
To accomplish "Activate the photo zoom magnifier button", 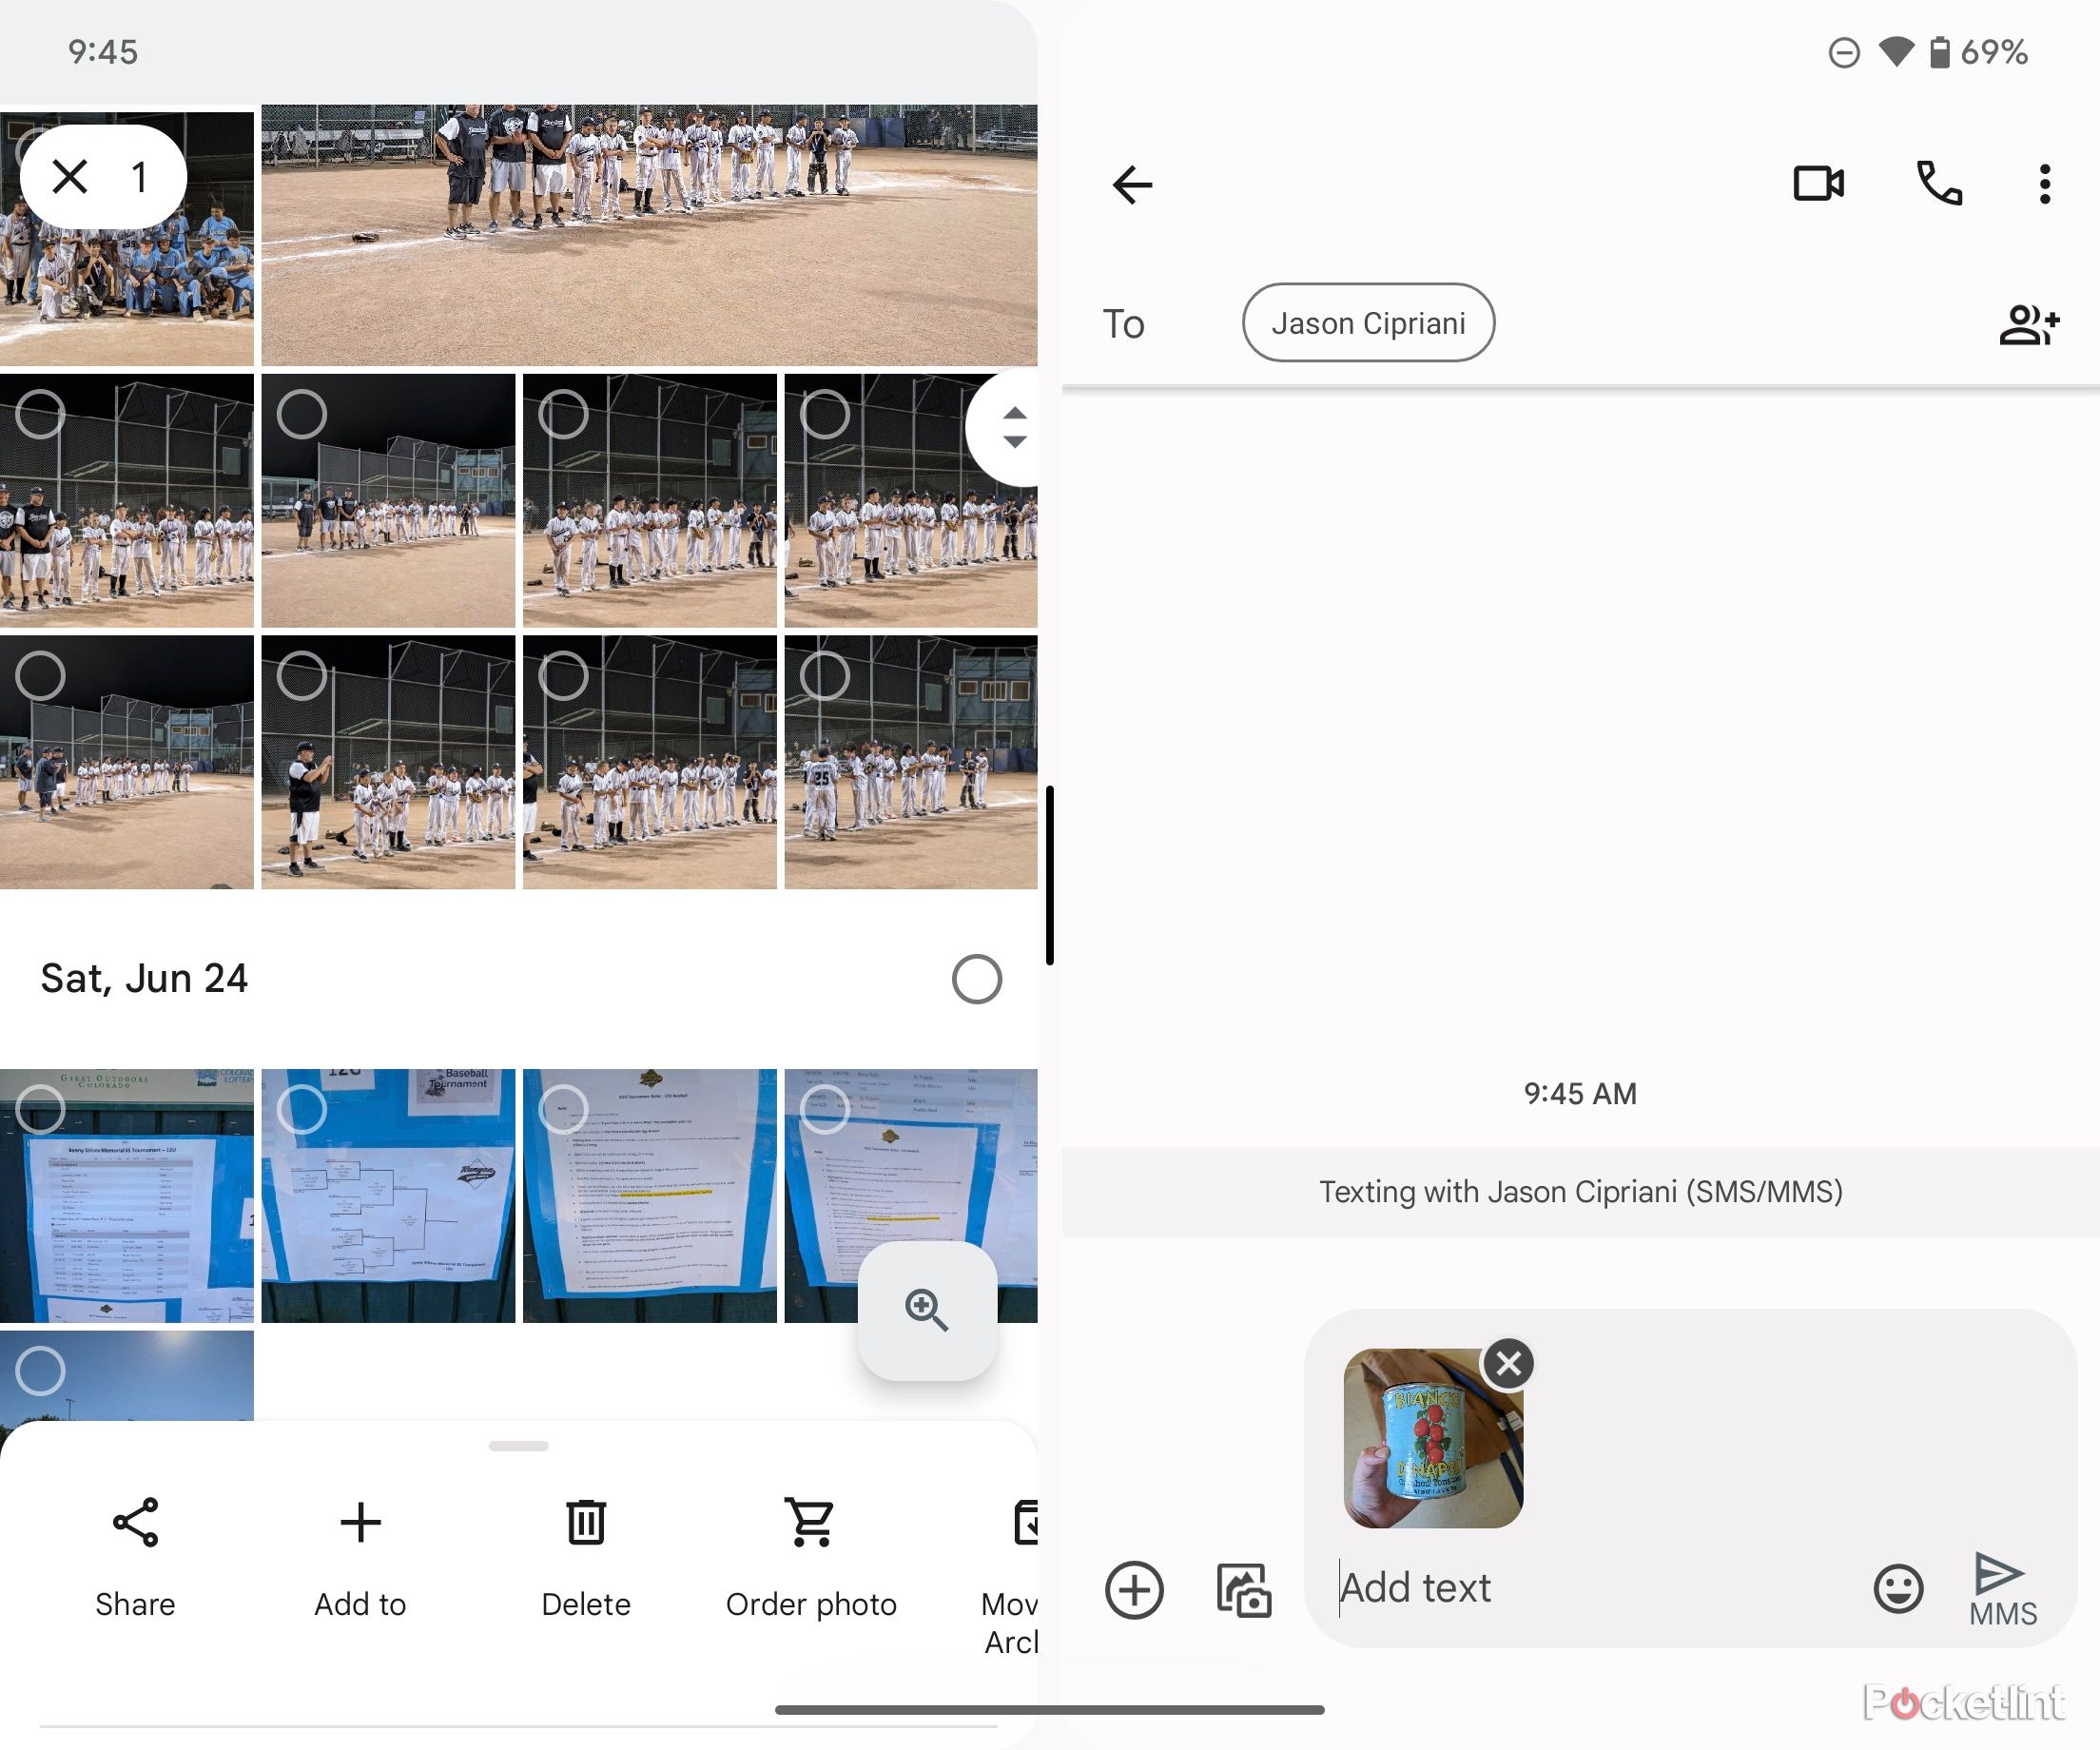I will coord(928,1310).
